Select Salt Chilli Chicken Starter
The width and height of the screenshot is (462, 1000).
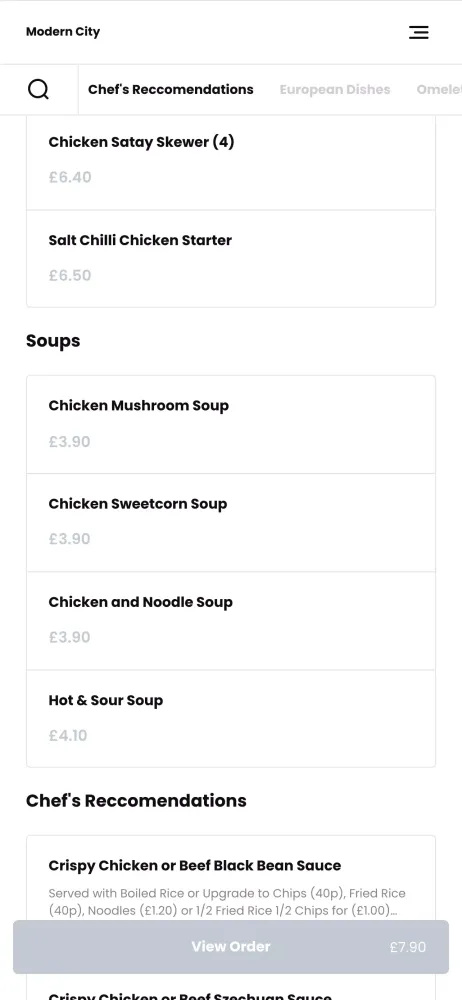coord(231,258)
